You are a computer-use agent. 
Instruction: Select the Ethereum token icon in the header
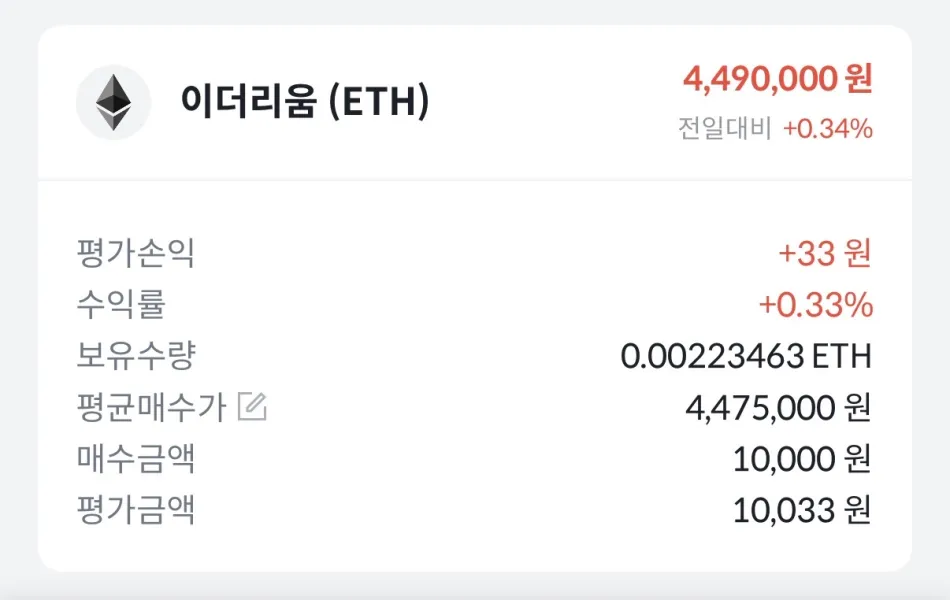[x=113, y=100]
